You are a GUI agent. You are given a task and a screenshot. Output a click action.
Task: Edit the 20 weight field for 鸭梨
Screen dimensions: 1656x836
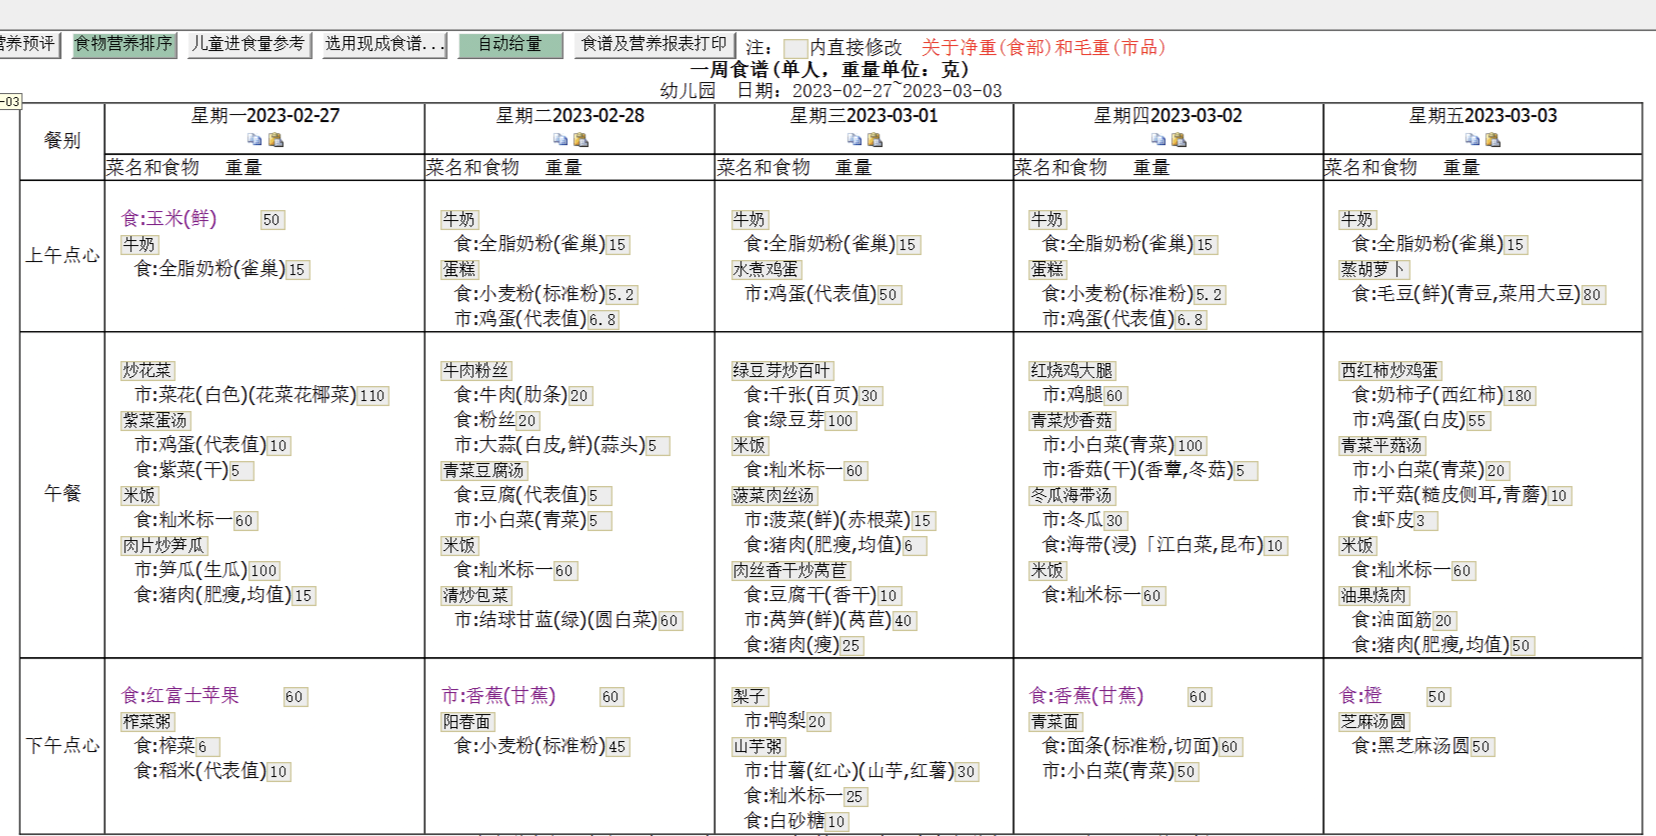pyautogui.click(x=818, y=722)
